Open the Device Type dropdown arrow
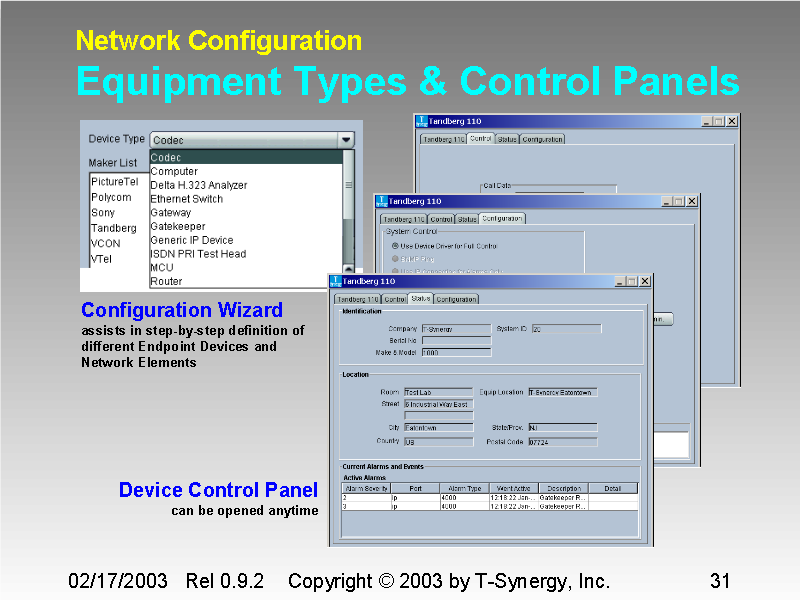Image resolution: width=800 pixels, height=600 pixels. [x=346, y=140]
